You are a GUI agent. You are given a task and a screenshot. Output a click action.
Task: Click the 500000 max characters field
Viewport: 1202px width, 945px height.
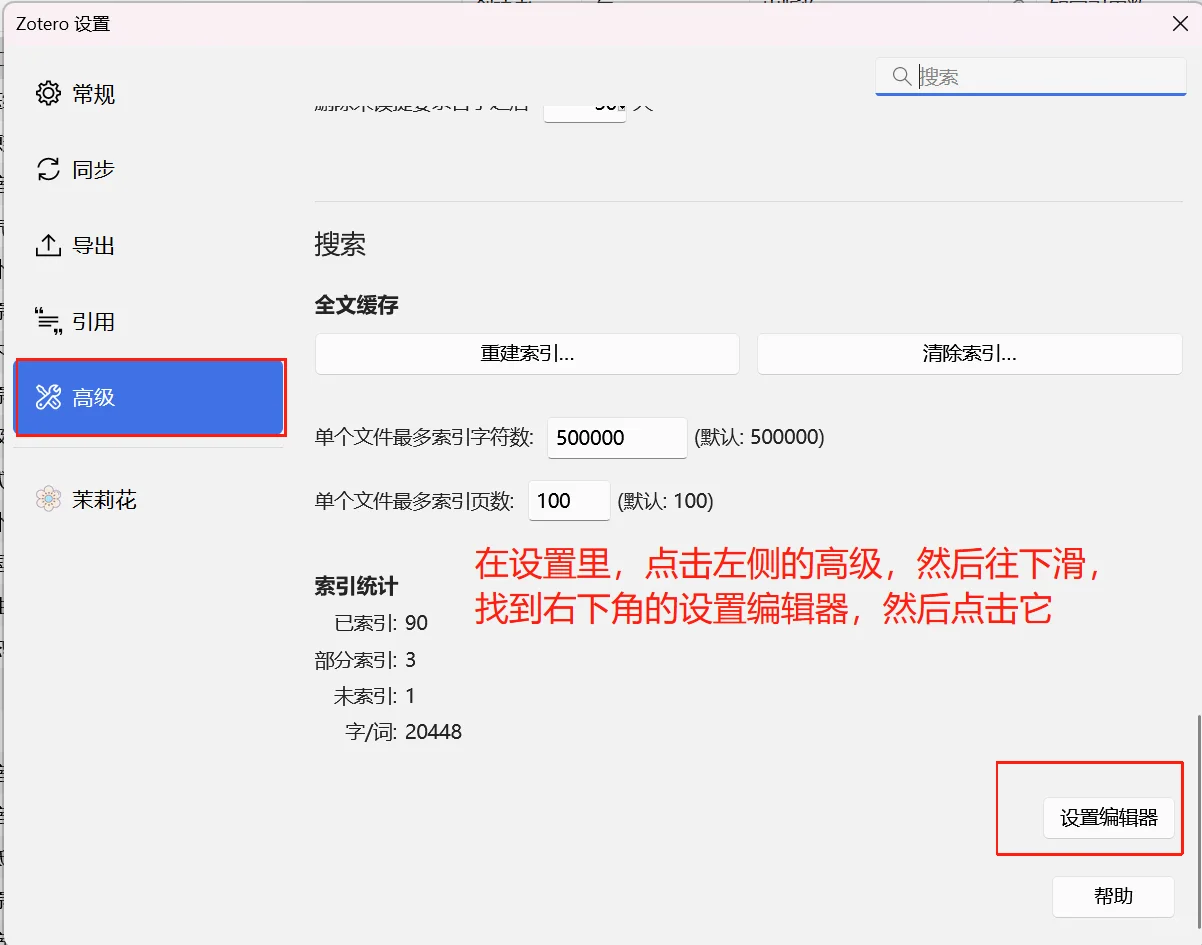point(616,438)
